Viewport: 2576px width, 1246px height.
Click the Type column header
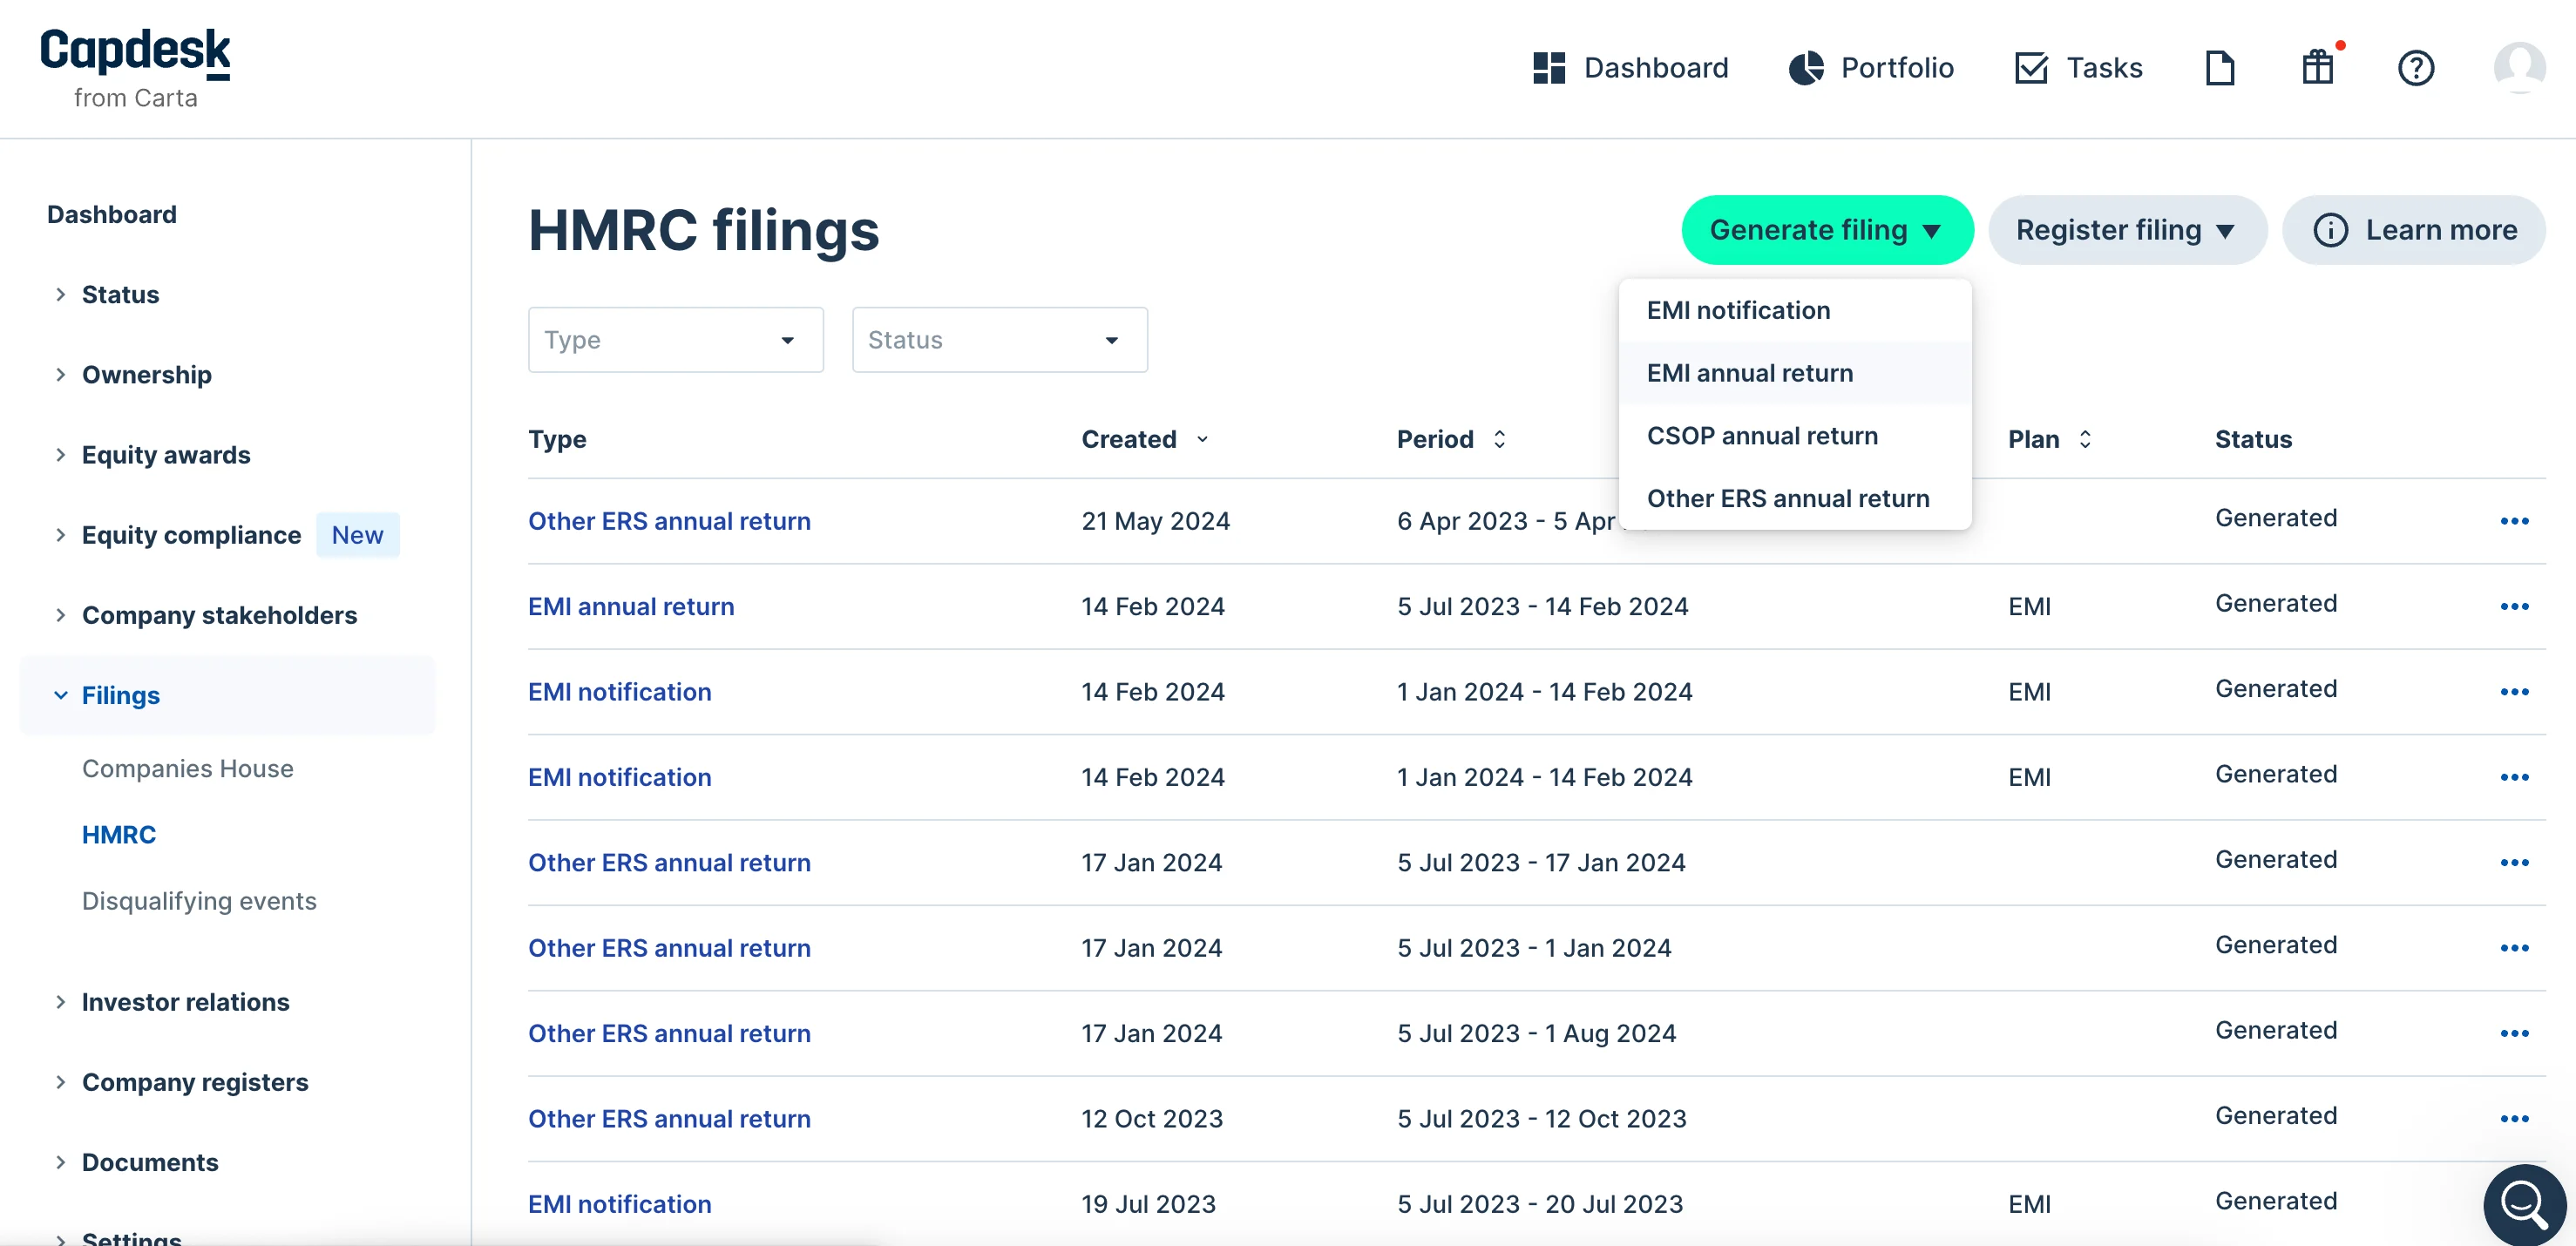tap(557, 439)
